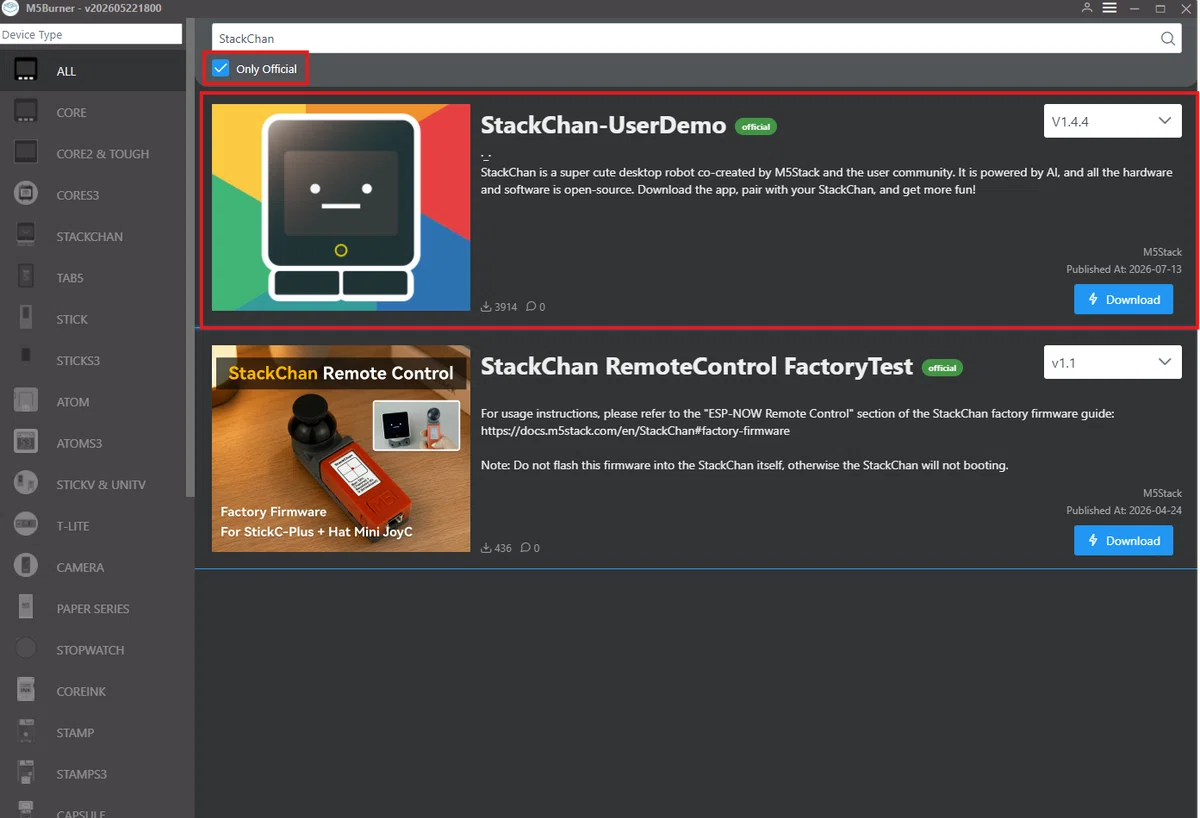Focus the StackChan search field
This screenshot has height=818, width=1200.
coord(685,39)
